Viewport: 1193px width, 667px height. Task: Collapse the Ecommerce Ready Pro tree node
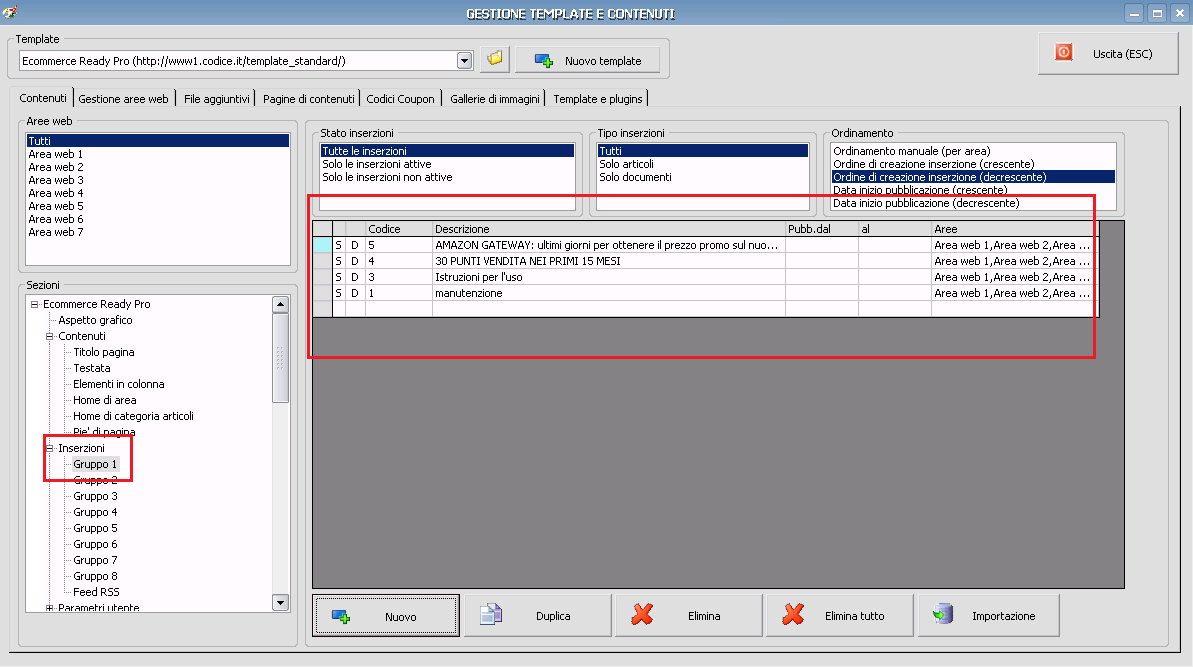click(x=34, y=304)
